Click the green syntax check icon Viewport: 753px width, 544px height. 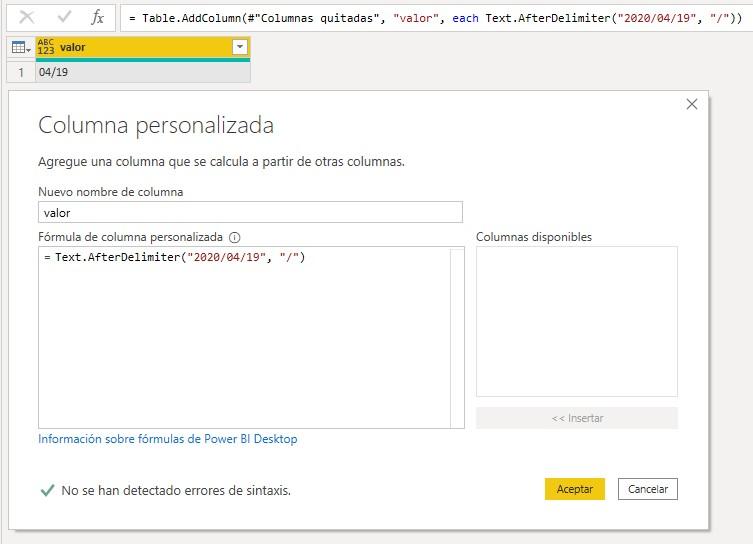coord(46,490)
